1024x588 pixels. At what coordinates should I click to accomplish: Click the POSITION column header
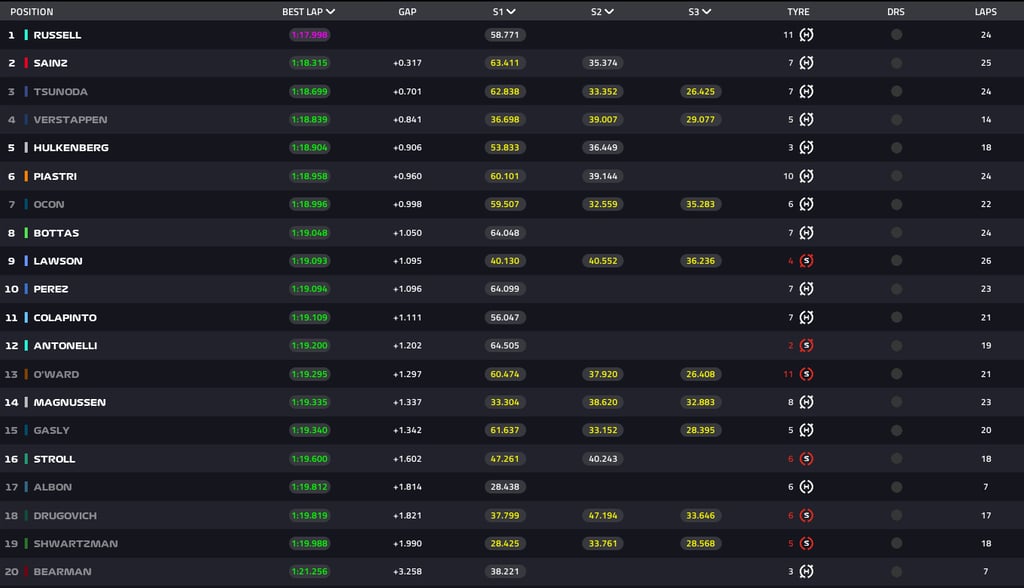coord(32,12)
